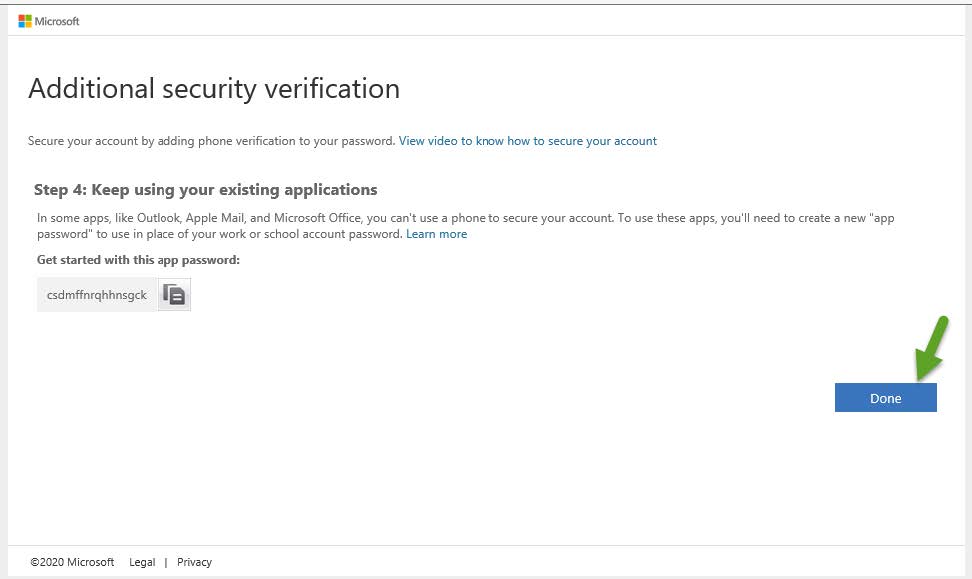The width and height of the screenshot is (972, 579).
Task: Click the 'Get started with this app password' label
Action: tap(138, 260)
